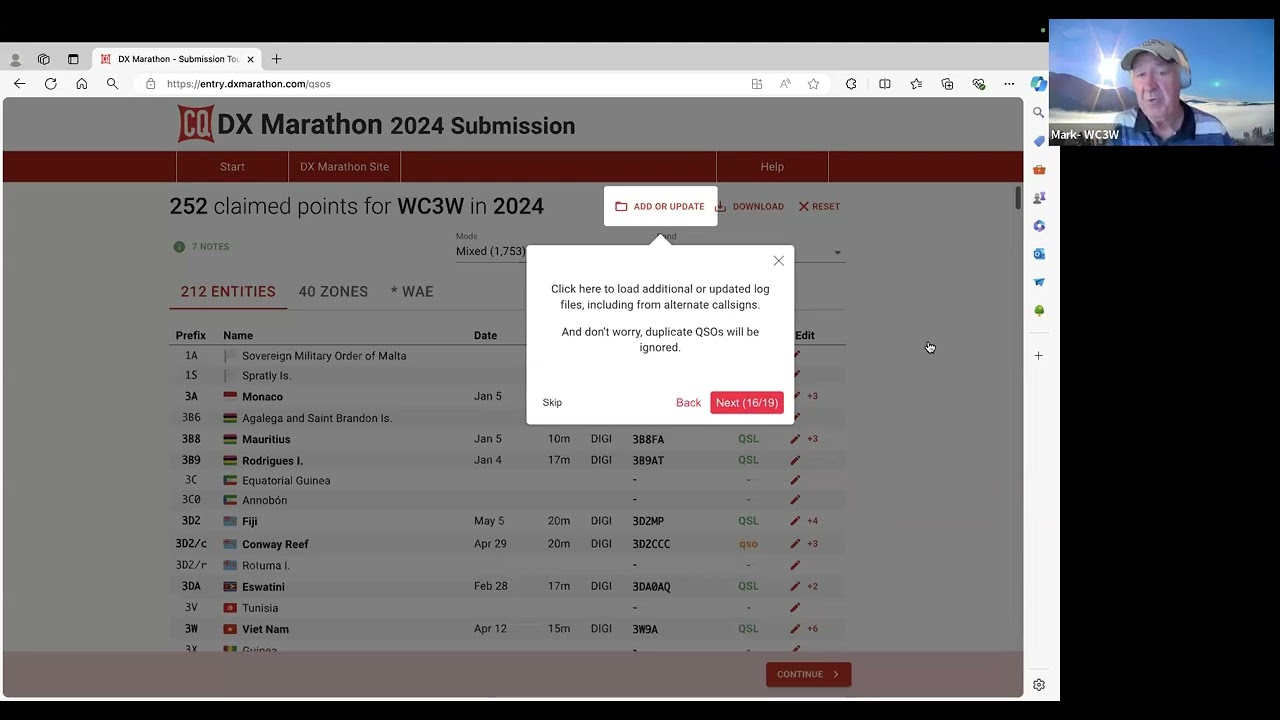1280x720 pixels.
Task: Select callsign 3B8FA in Mauritius row
Action: tap(648, 439)
